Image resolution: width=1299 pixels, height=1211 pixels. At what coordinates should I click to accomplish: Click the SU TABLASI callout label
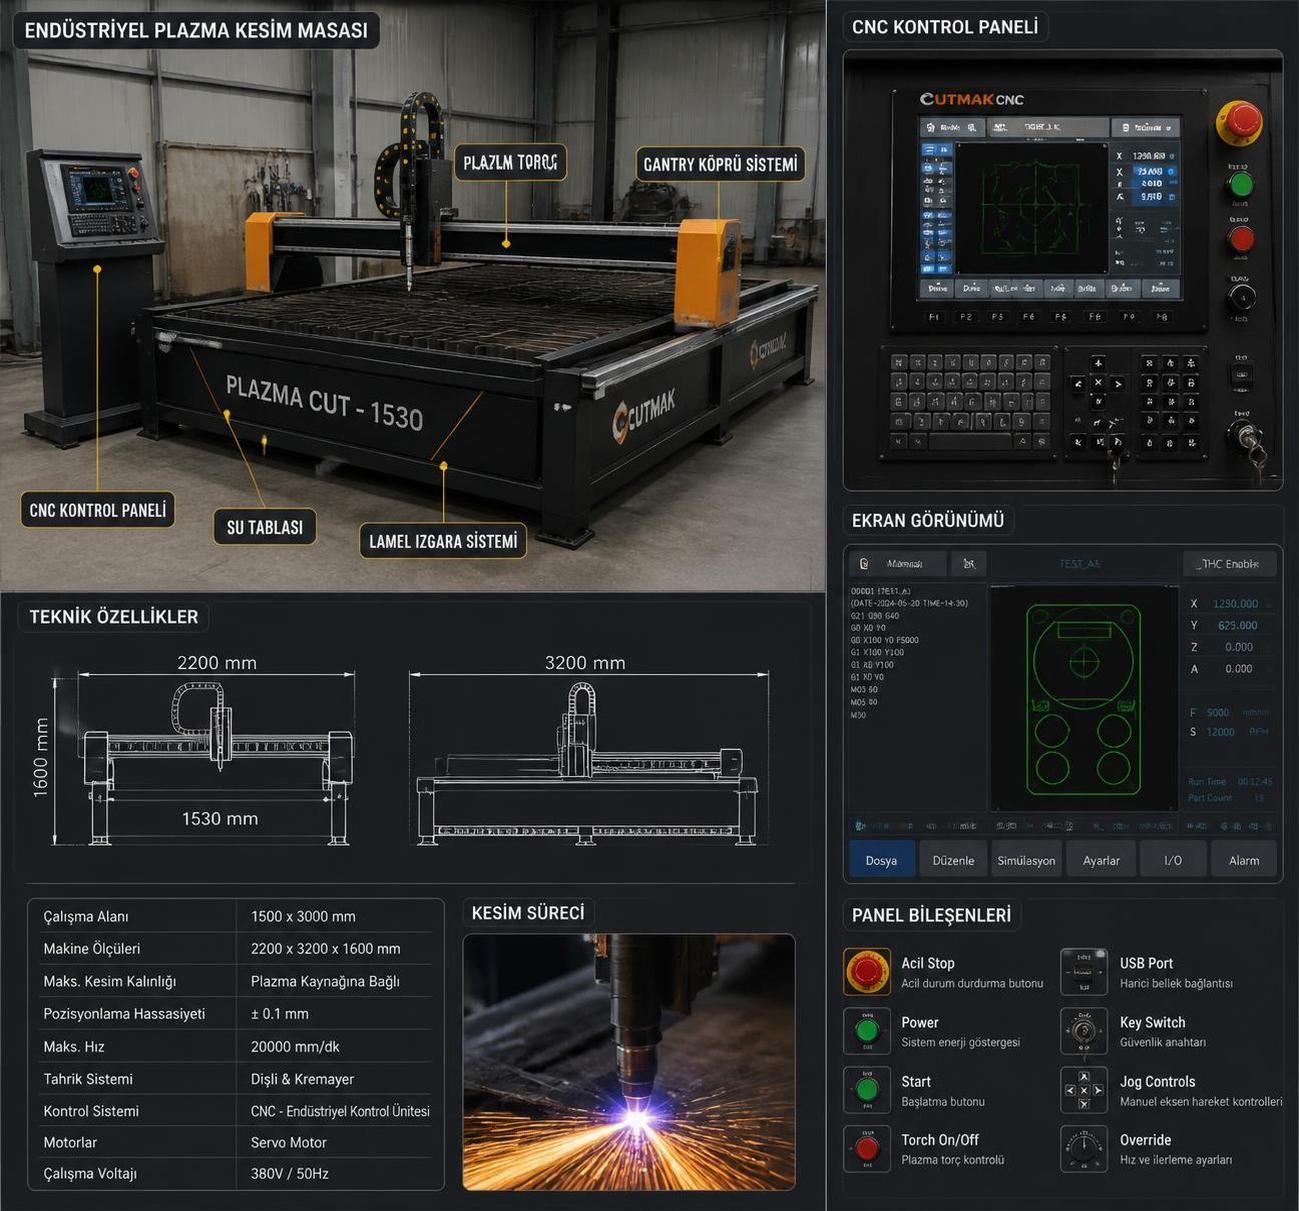264,527
